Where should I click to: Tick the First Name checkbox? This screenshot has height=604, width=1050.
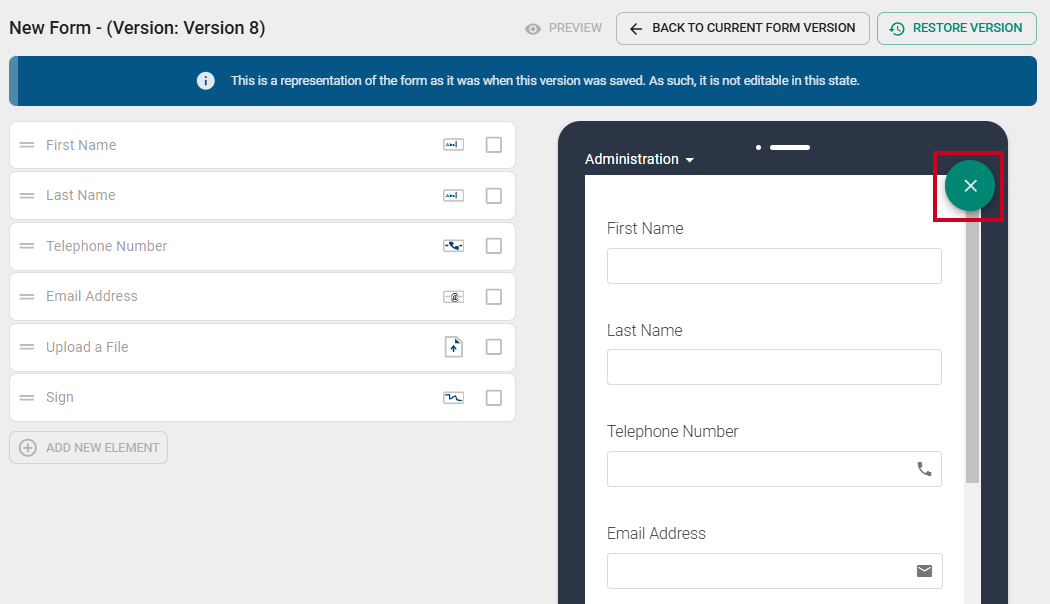point(494,145)
